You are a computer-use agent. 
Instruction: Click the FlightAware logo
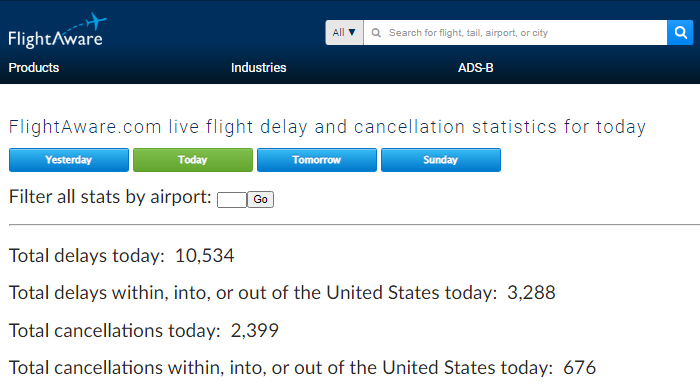click(58, 30)
